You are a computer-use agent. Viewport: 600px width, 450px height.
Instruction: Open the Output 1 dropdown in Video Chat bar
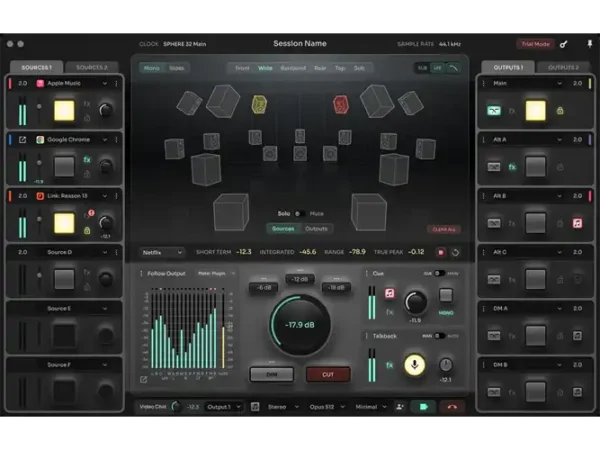(224, 407)
